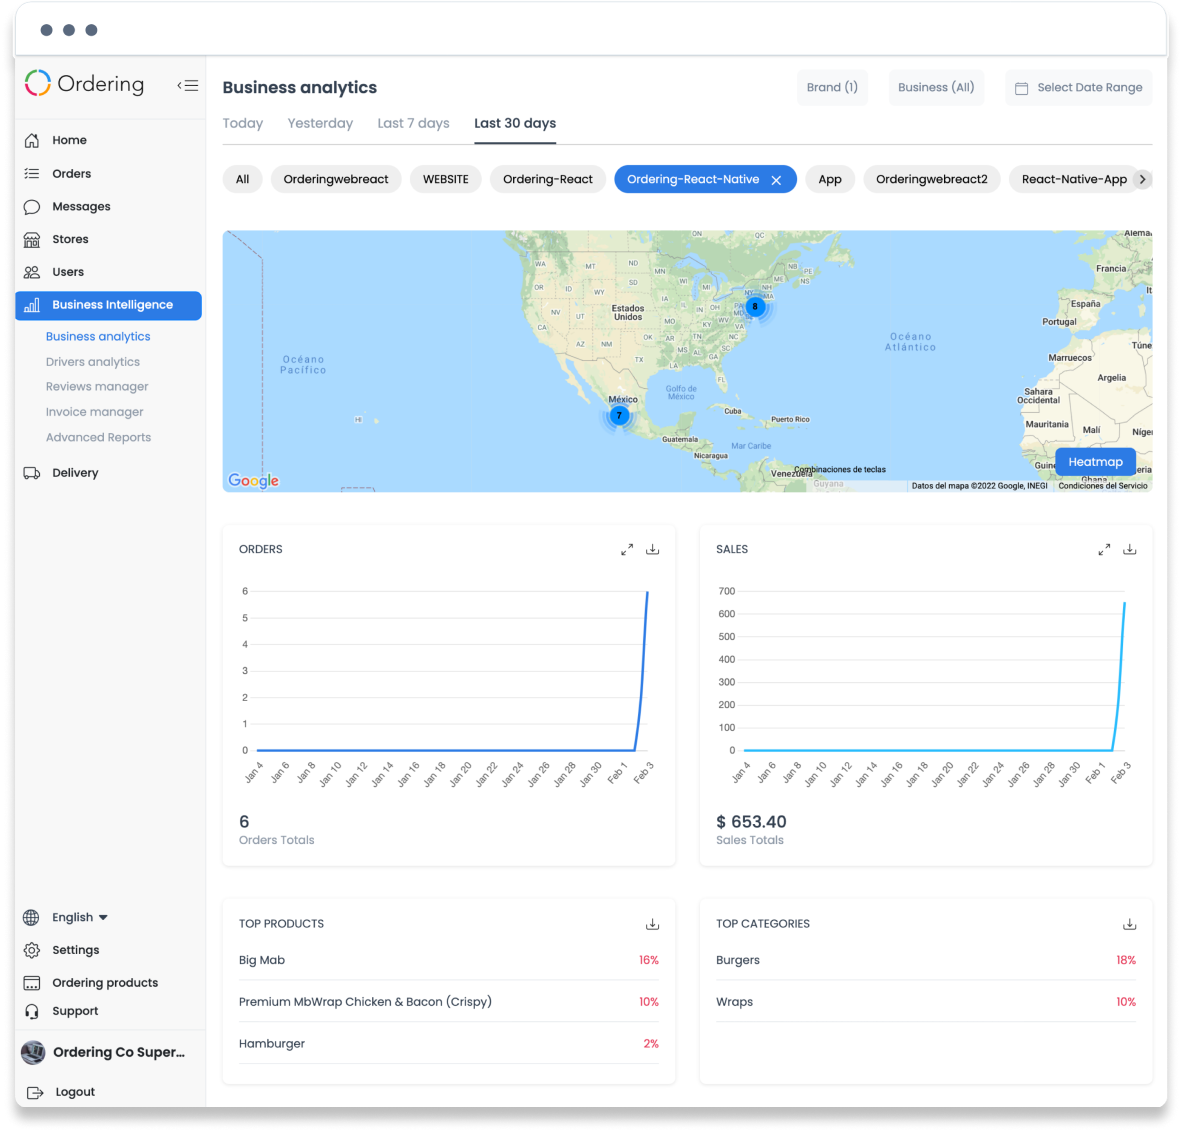
Task: Go to Messages in the sidebar
Action: click(81, 207)
